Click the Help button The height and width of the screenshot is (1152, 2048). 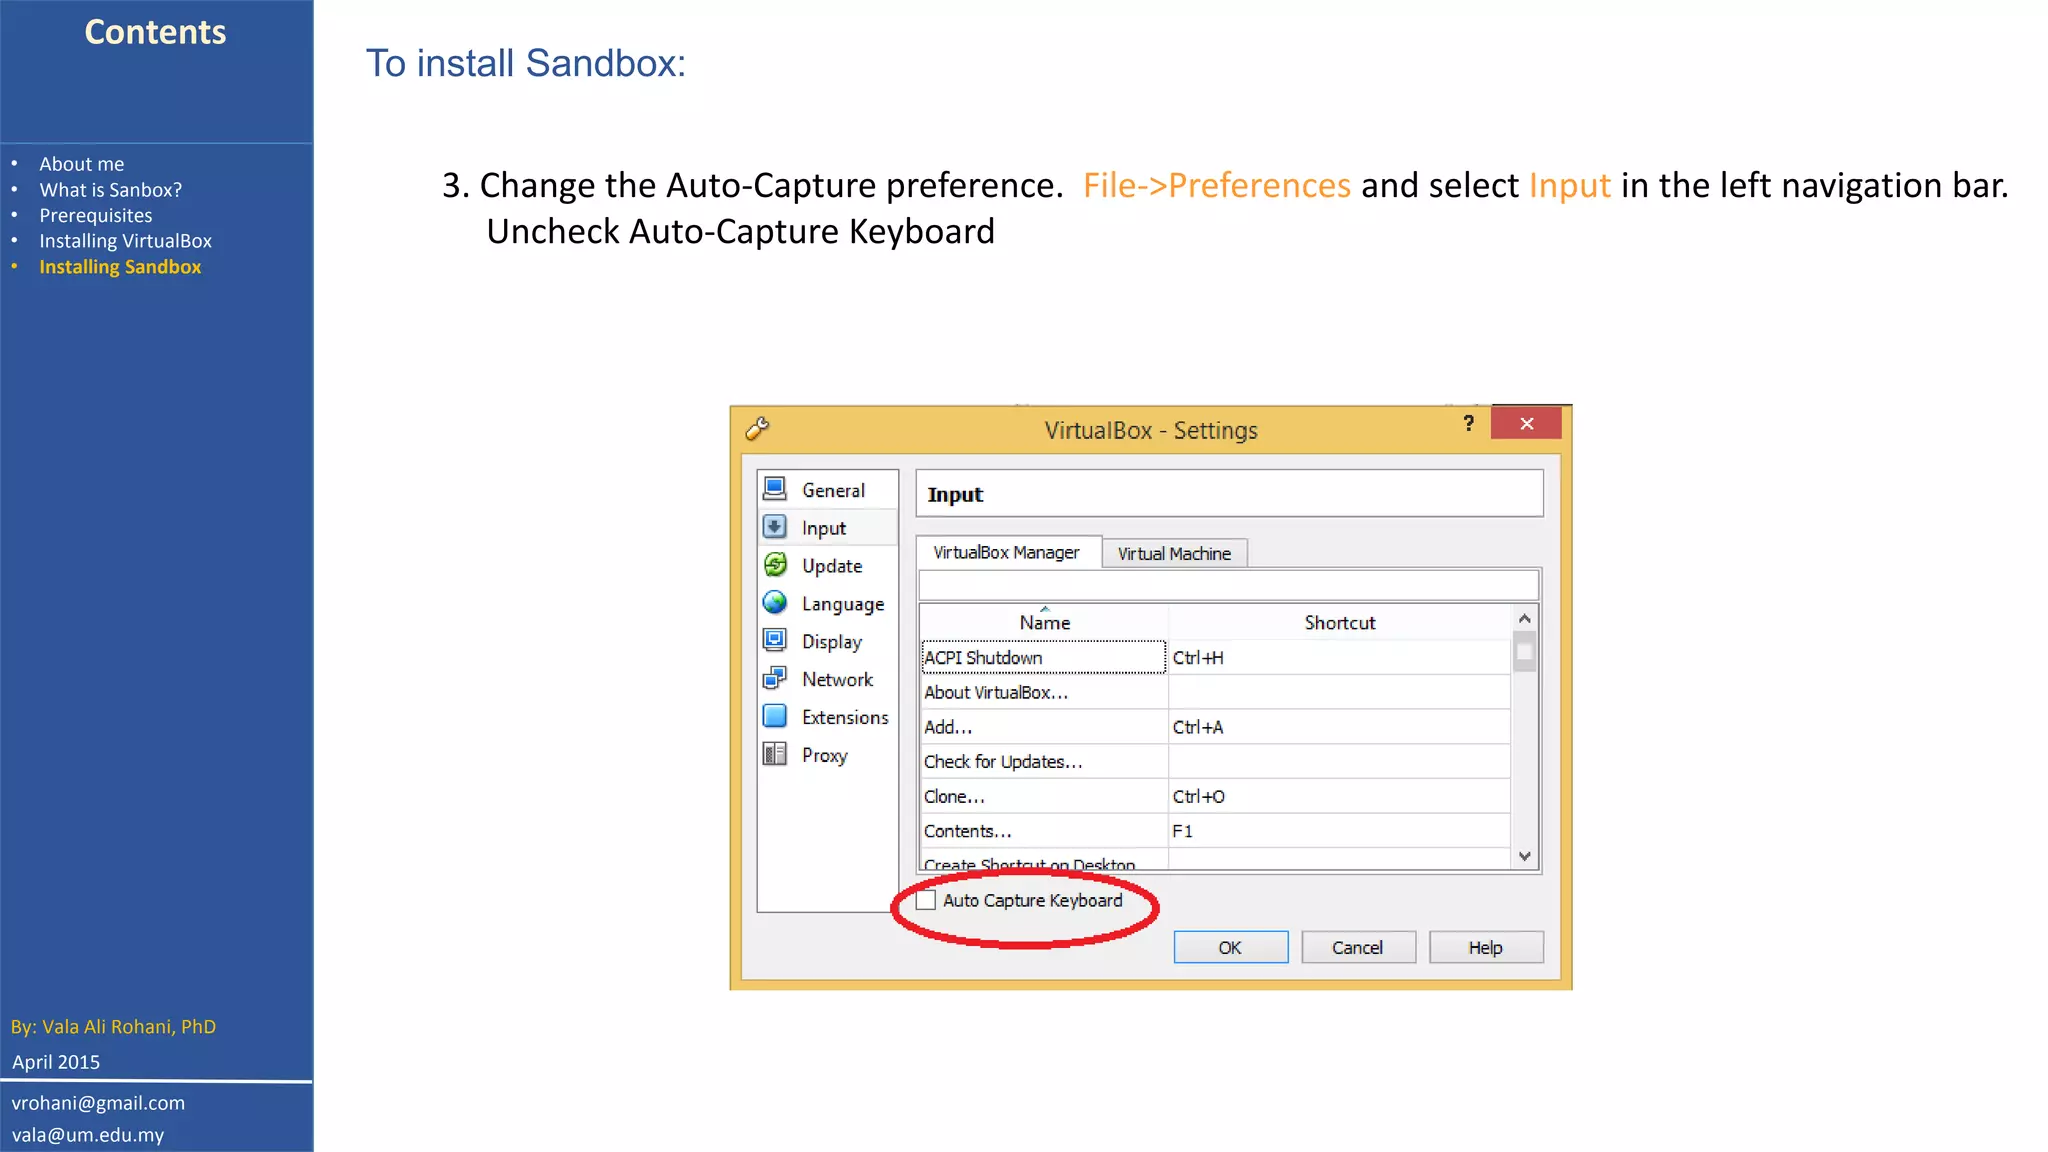click(1486, 947)
